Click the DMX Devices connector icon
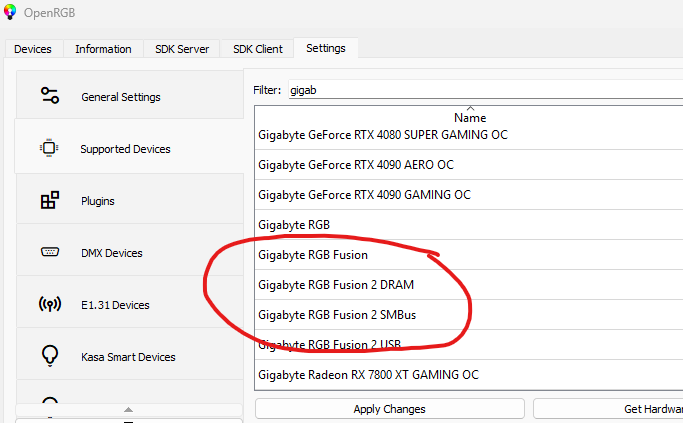The width and height of the screenshot is (683, 423). 50,252
